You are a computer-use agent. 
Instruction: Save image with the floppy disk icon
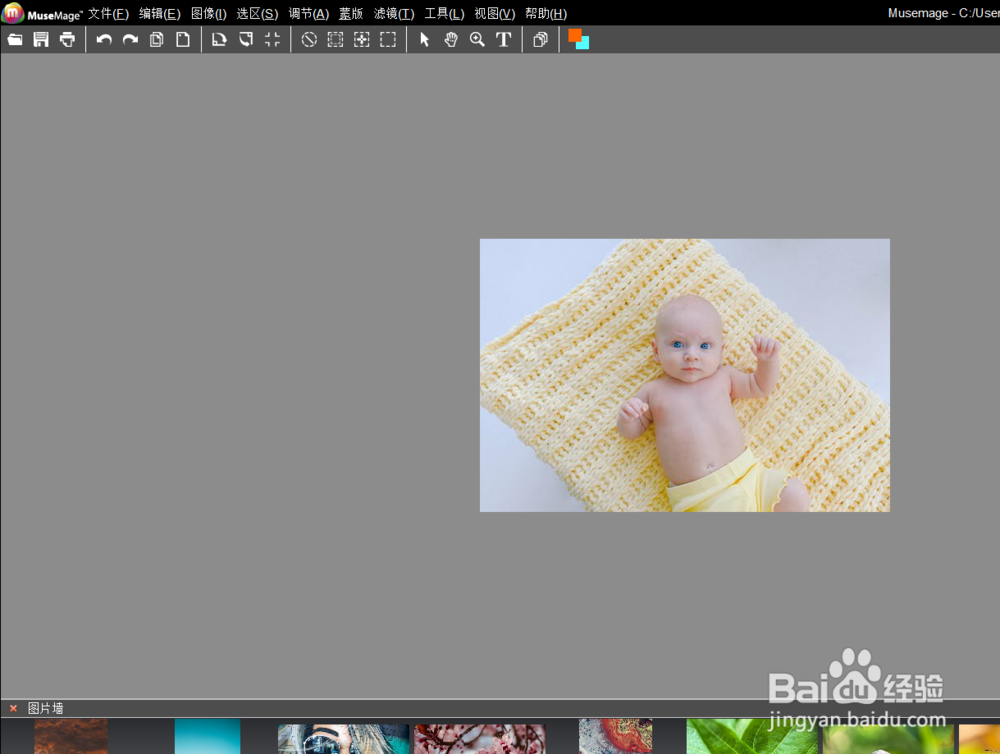tap(41, 40)
